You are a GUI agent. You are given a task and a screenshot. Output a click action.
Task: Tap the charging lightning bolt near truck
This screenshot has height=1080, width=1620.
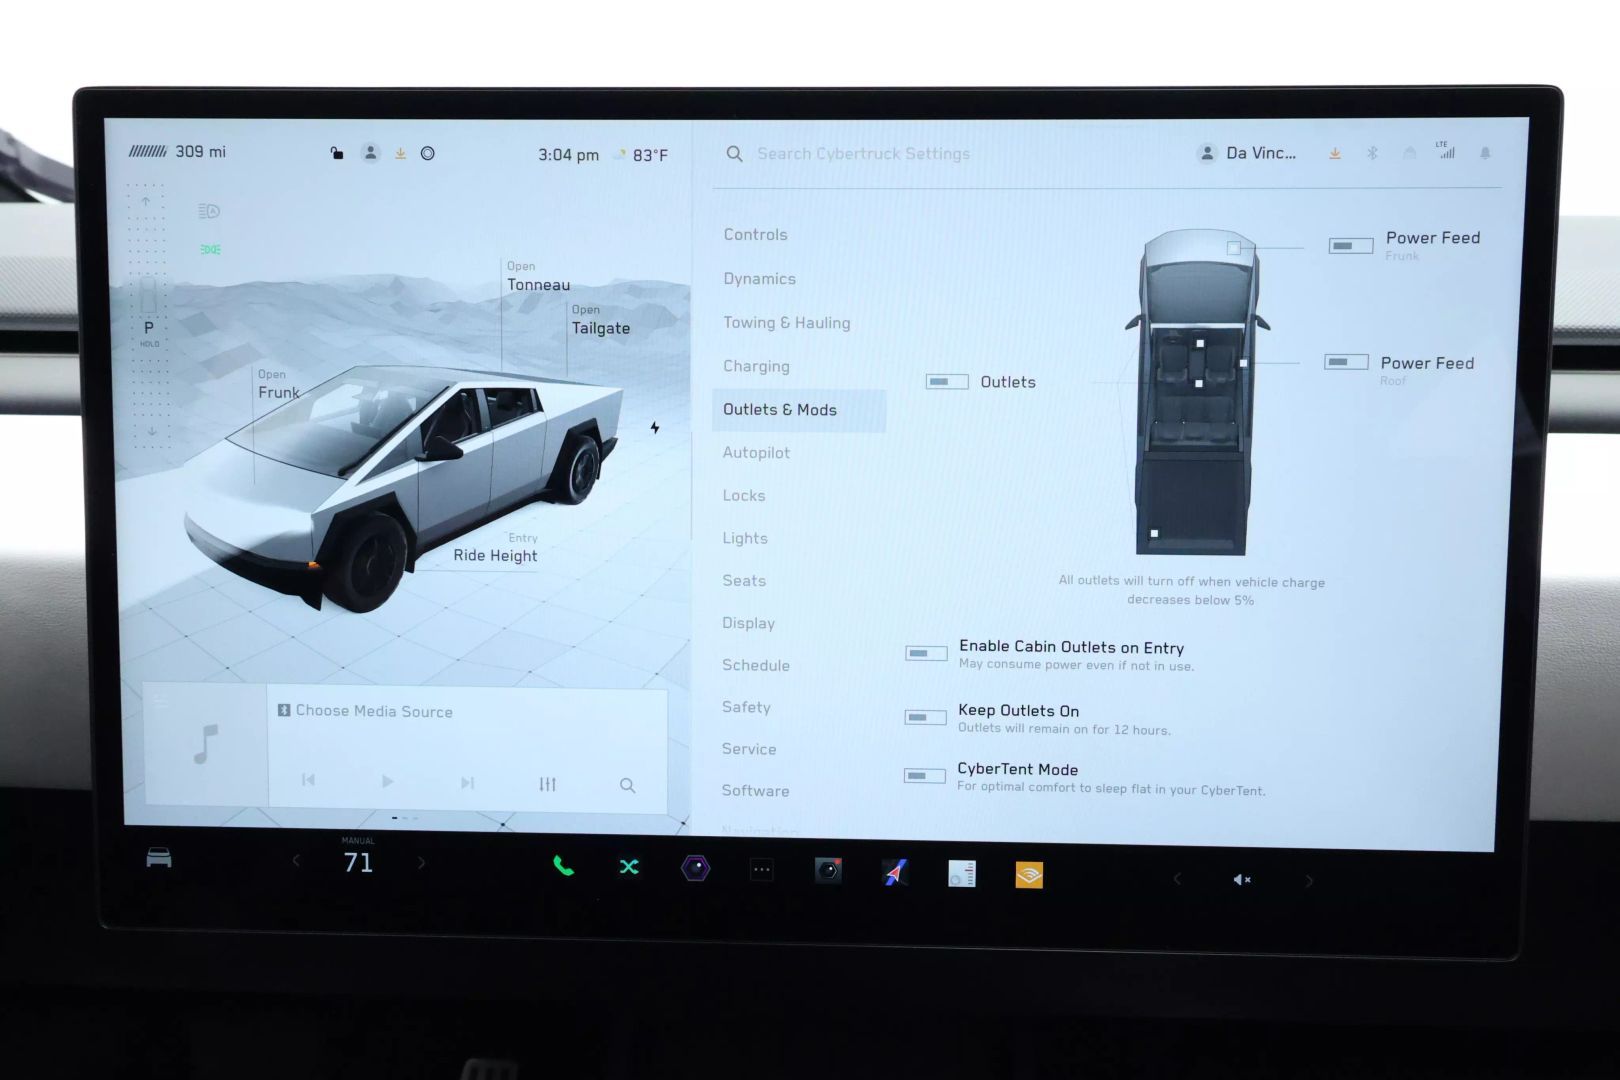pos(655,427)
